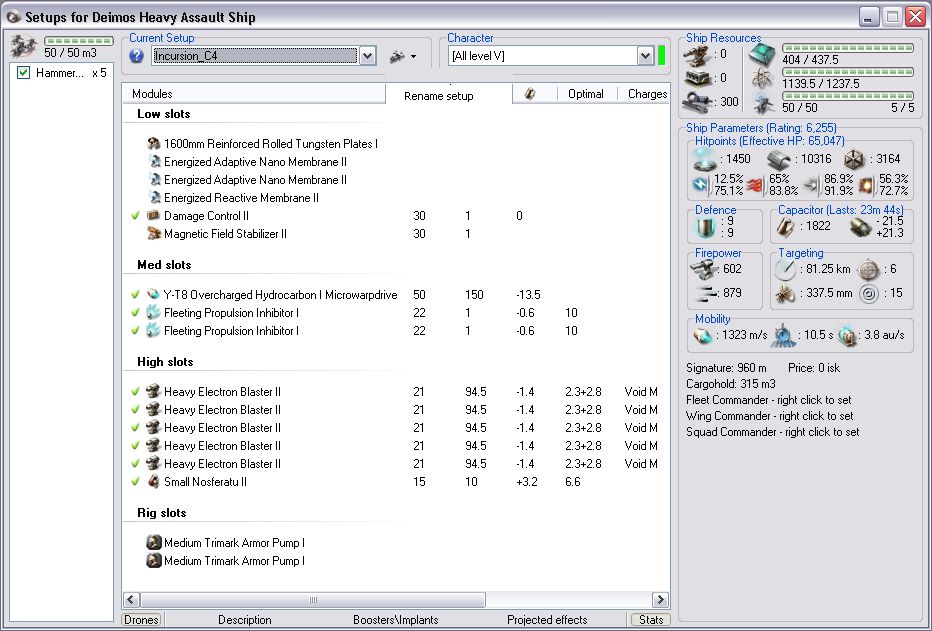Viewport: 932px width, 631px height.
Task: Click the Magnetic Field Stabilizer II icon
Action: 154,234
